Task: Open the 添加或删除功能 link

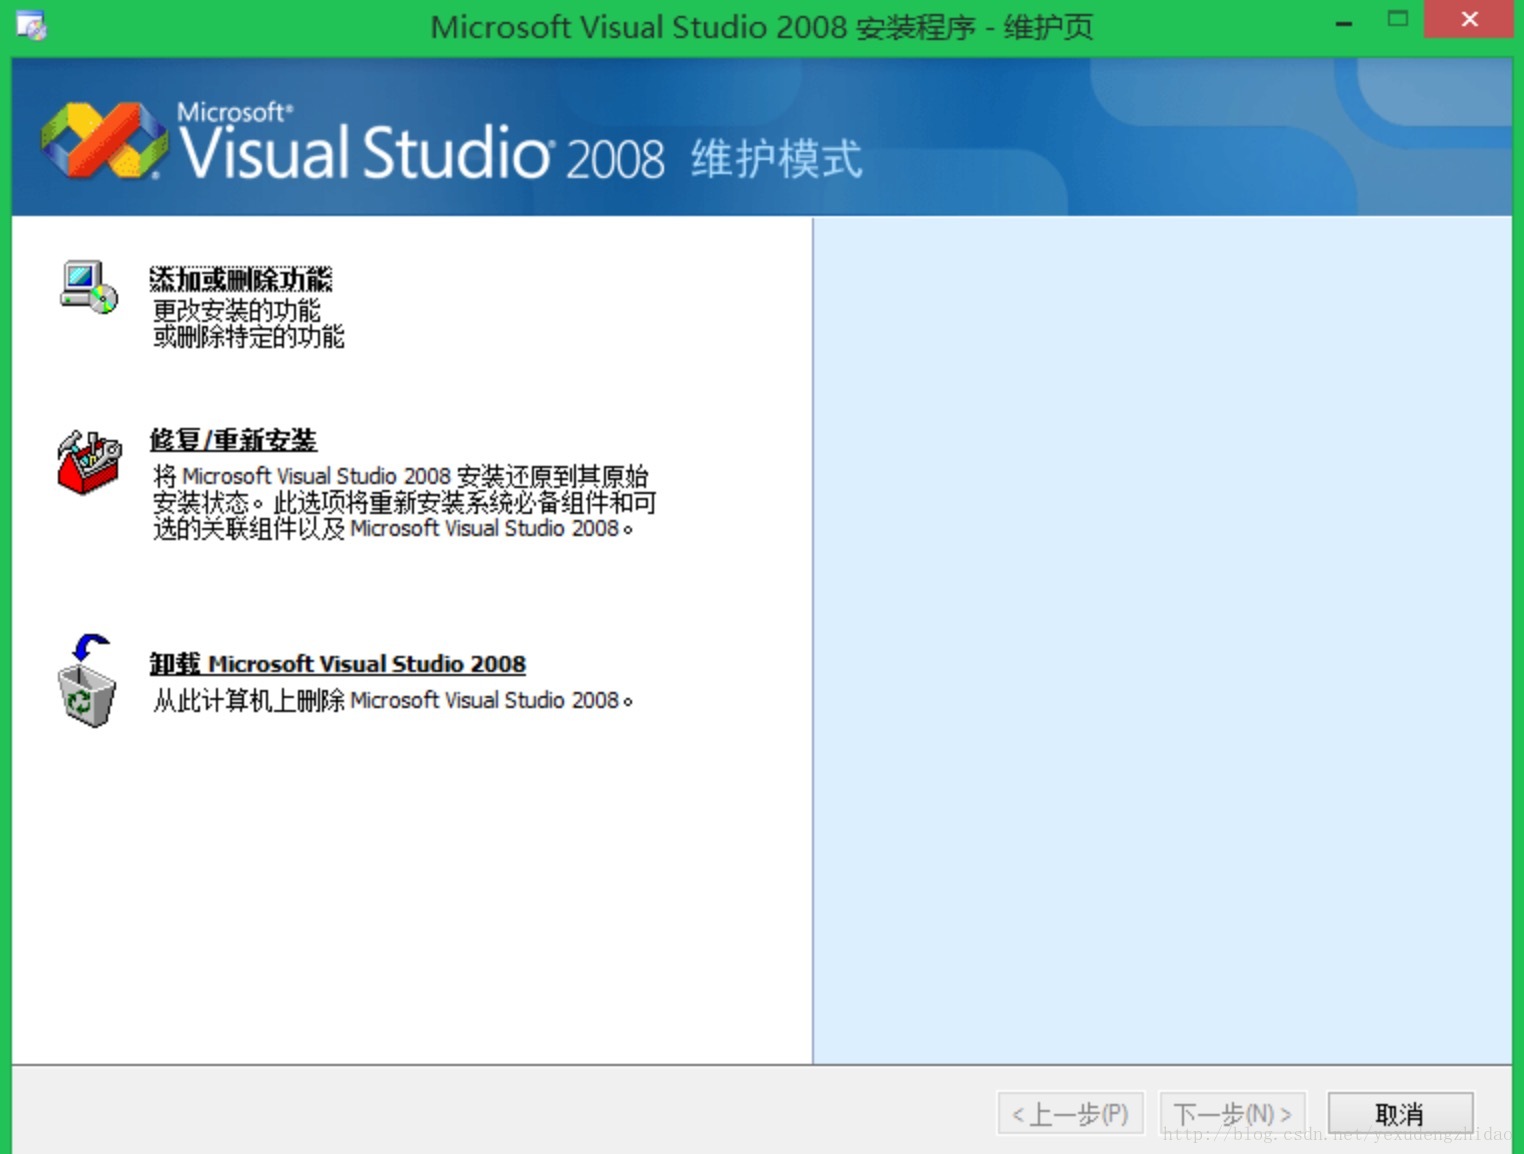Action: pyautogui.click(x=241, y=279)
